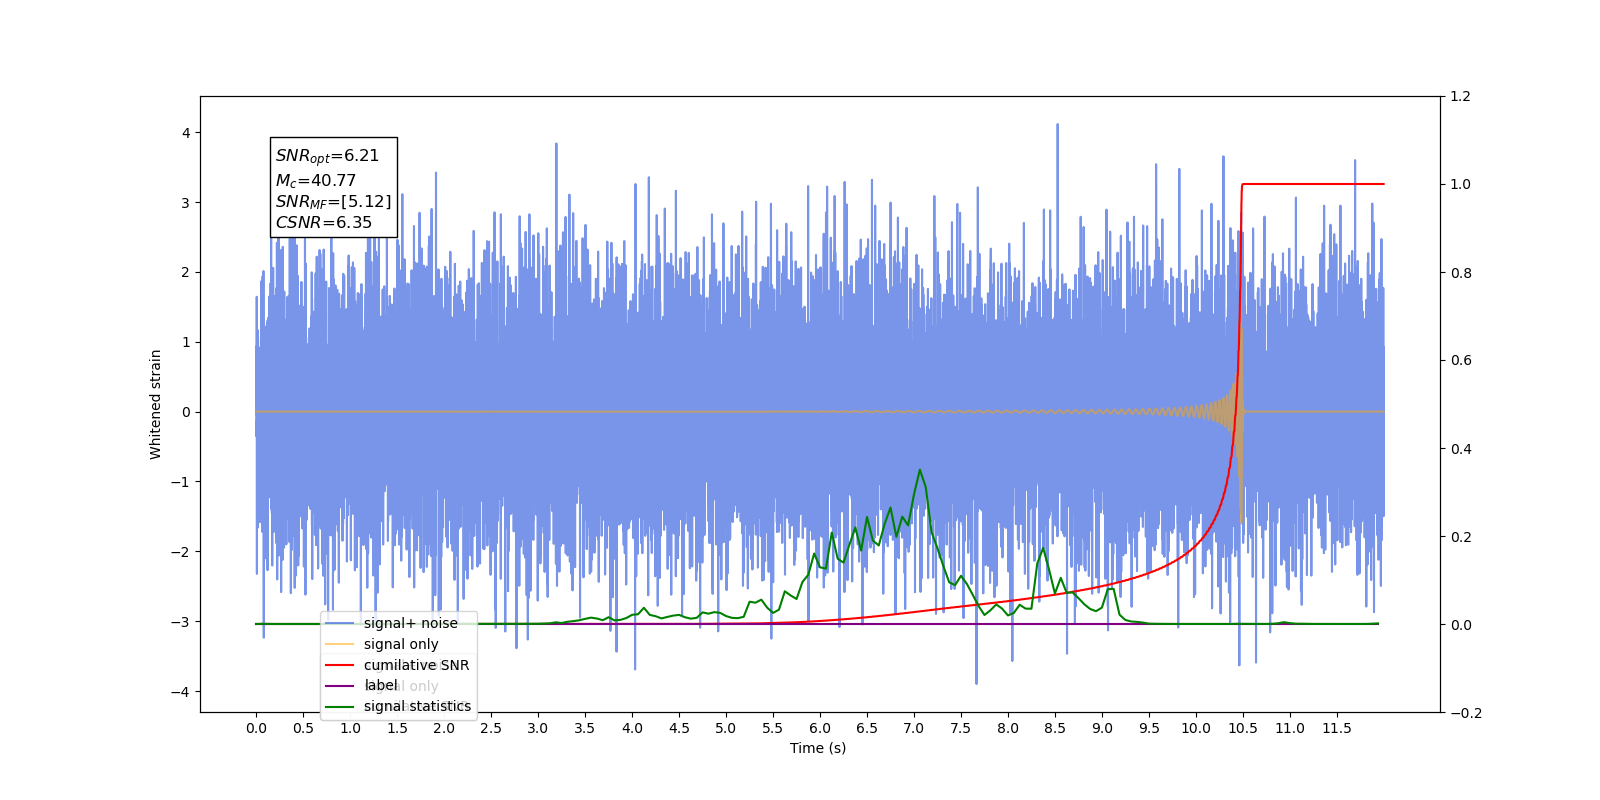Click x-axis tick label 6.0

click(x=820, y=728)
